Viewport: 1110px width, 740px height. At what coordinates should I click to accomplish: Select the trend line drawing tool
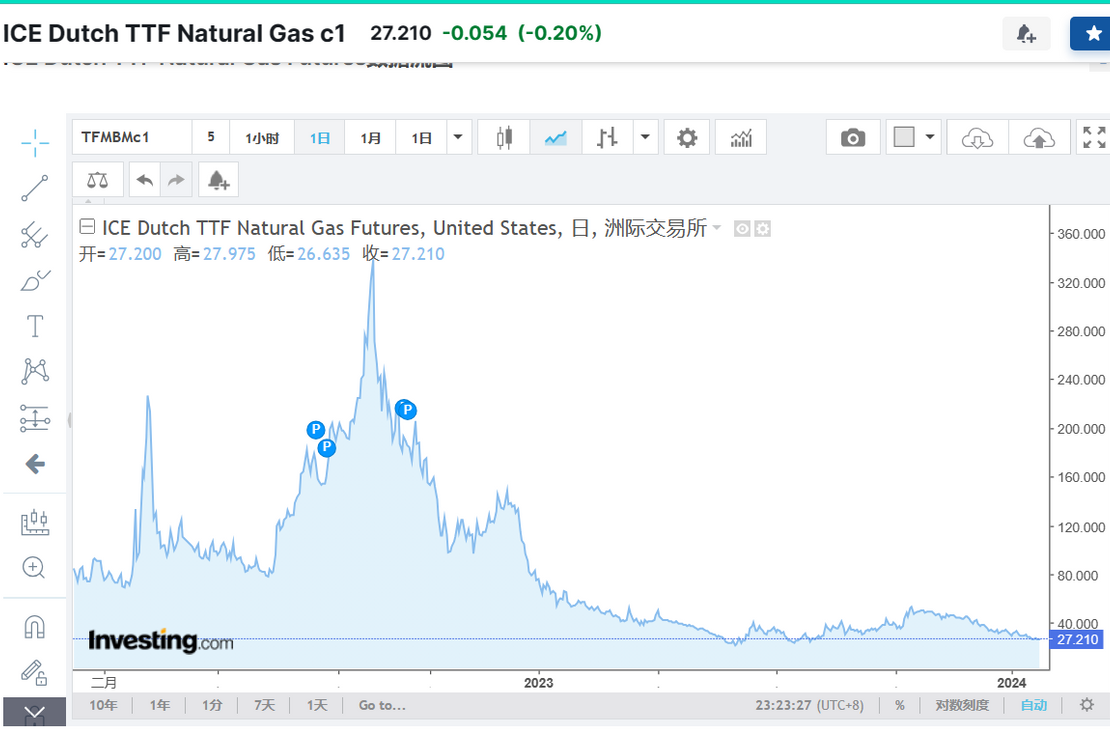click(x=34, y=189)
